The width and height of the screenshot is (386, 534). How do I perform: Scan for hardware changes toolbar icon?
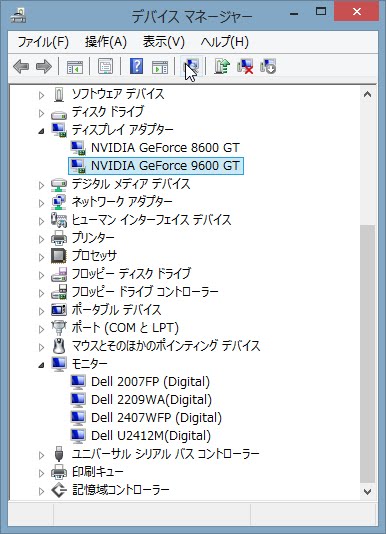(x=191, y=66)
